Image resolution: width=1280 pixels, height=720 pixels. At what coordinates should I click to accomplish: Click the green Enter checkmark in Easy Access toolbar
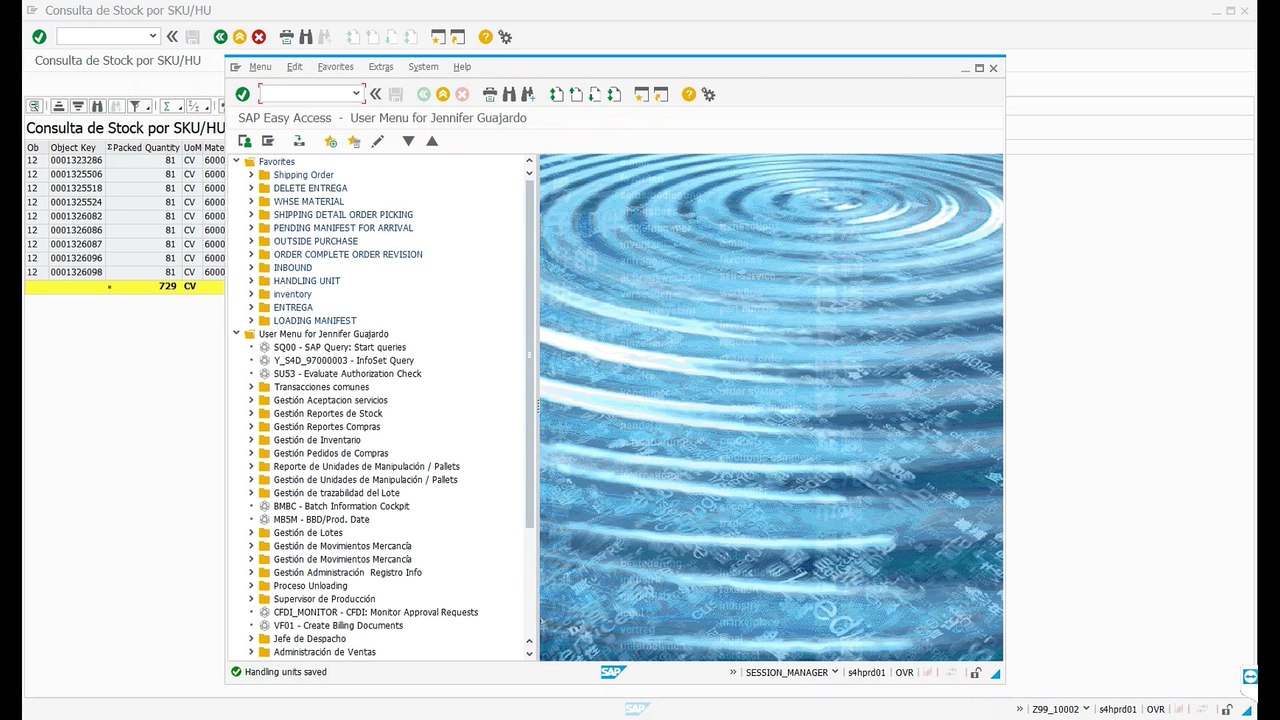pyautogui.click(x=243, y=94)
